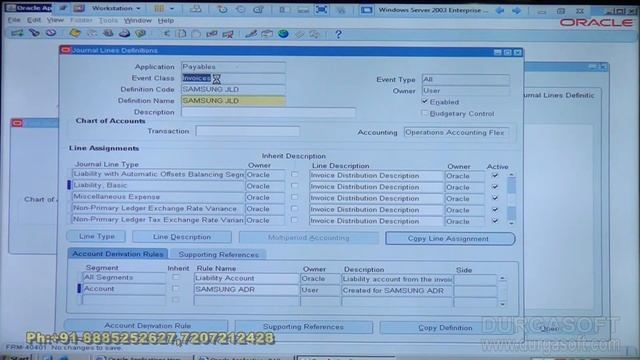Click the VMware pause/suspend bars icon
The image size is (640, 360).
pos(159,8)
